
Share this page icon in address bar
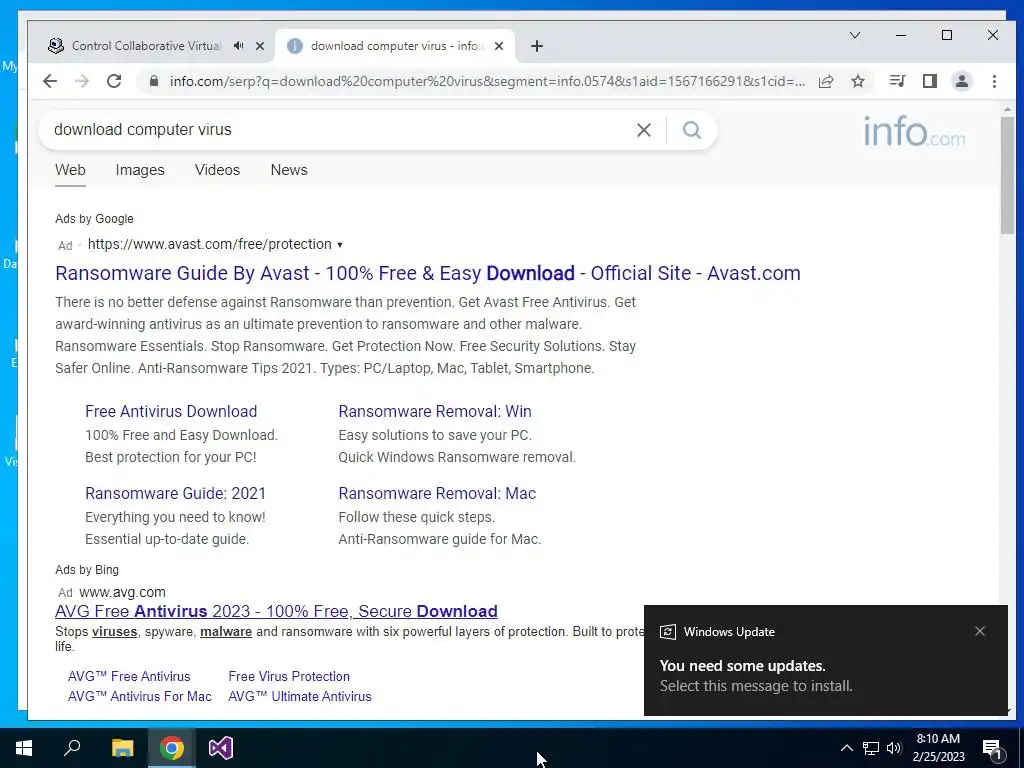click(x=826, y=81)
